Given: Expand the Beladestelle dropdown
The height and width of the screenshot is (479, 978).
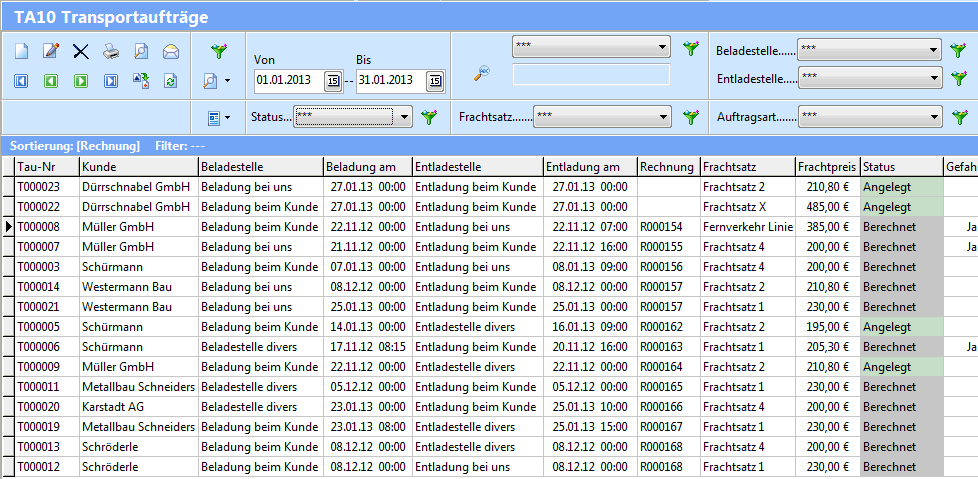Looking at the screenshot, I should pyautogui.click(x=932, y=48).
